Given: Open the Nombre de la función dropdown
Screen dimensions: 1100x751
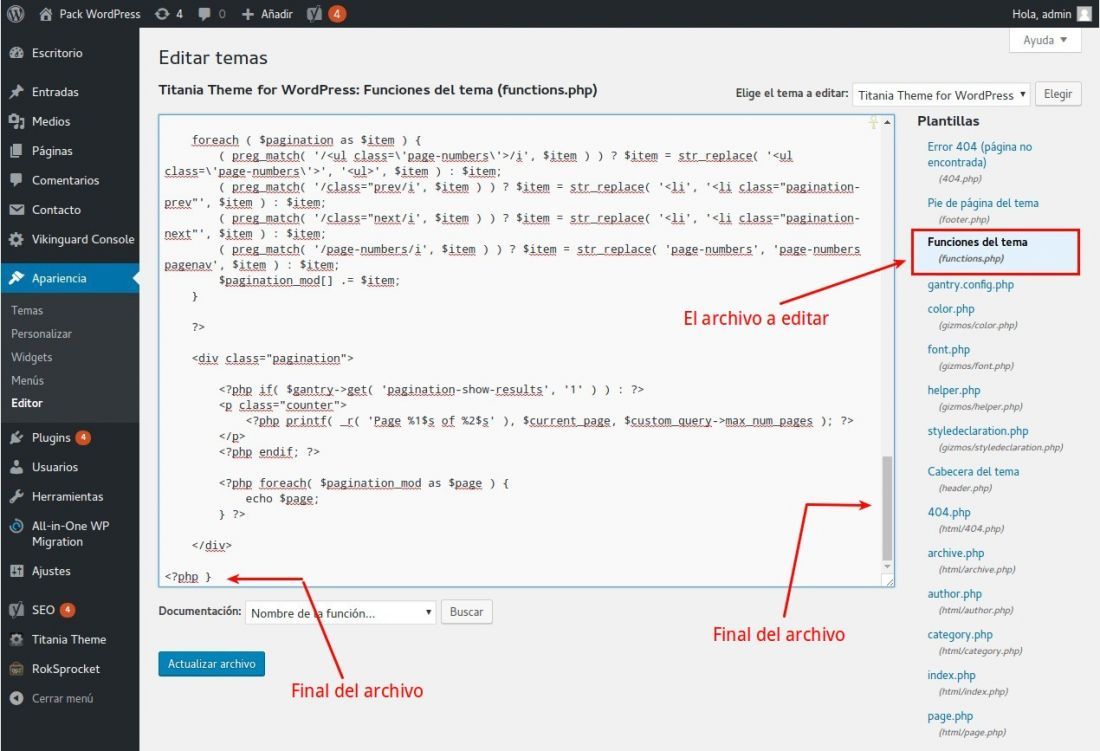Looking at the screenshot, I should click(x=340, y=613).
